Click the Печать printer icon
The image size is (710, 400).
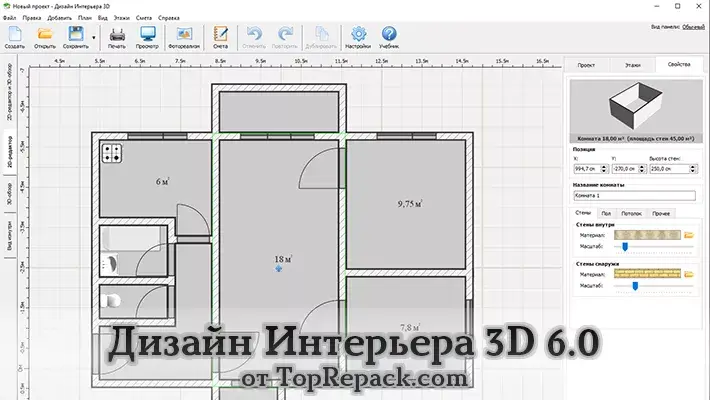click(117, 37)
